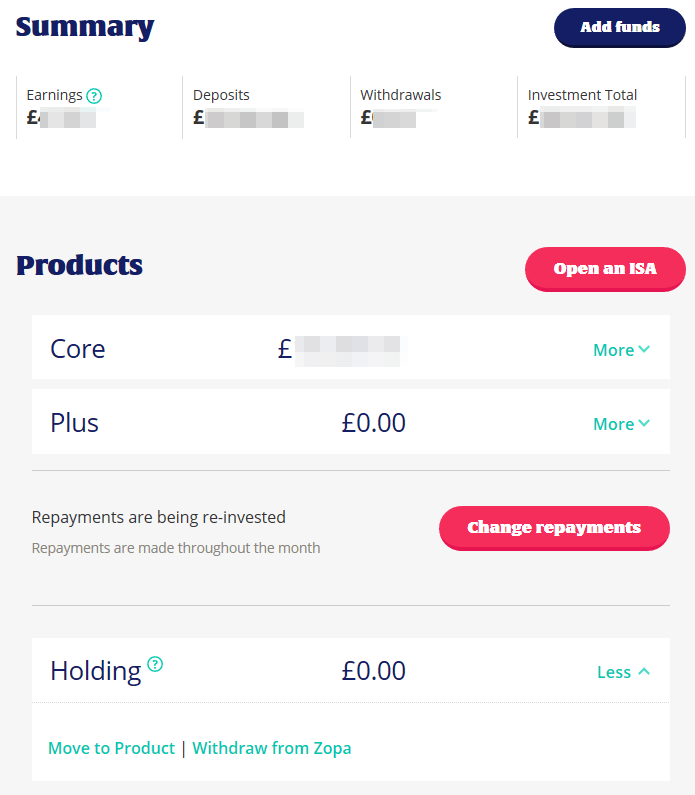Collapse the Holding section with Less
Screen dimensions: 695x795
[x=623, y=672]
